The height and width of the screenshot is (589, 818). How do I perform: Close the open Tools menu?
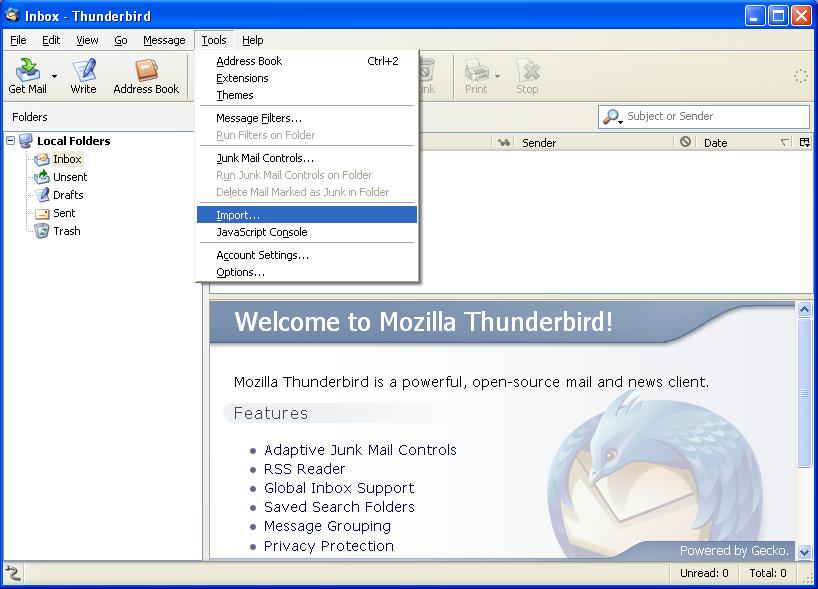click(x=214, y=40)
